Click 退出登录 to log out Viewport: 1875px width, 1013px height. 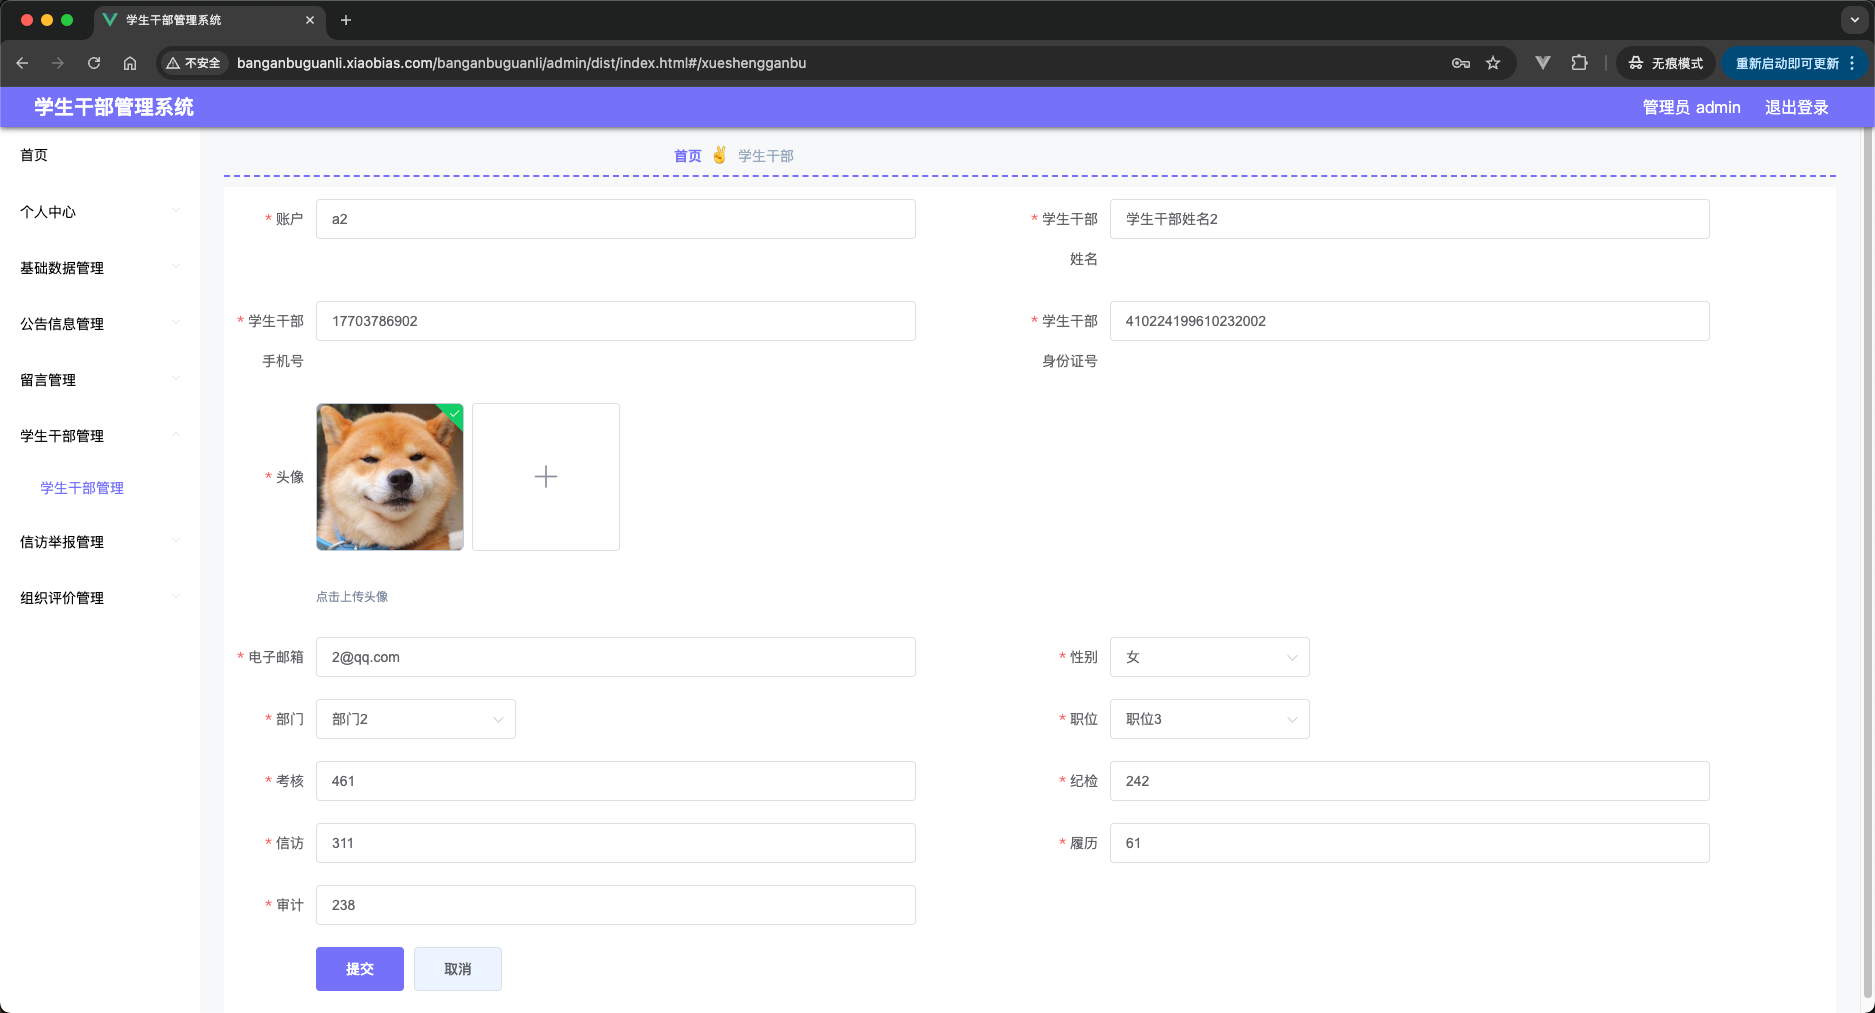[1796, 107]
